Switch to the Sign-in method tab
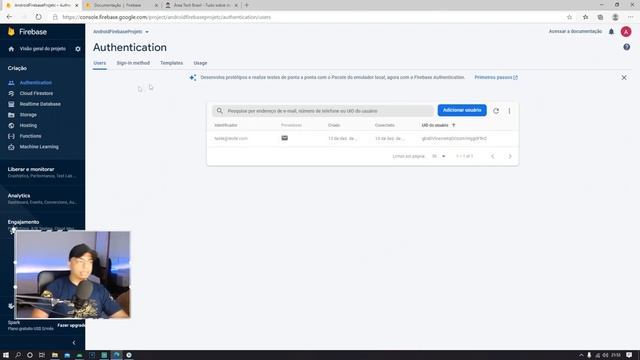Viewport: 640px width, 360px height. 133,63
